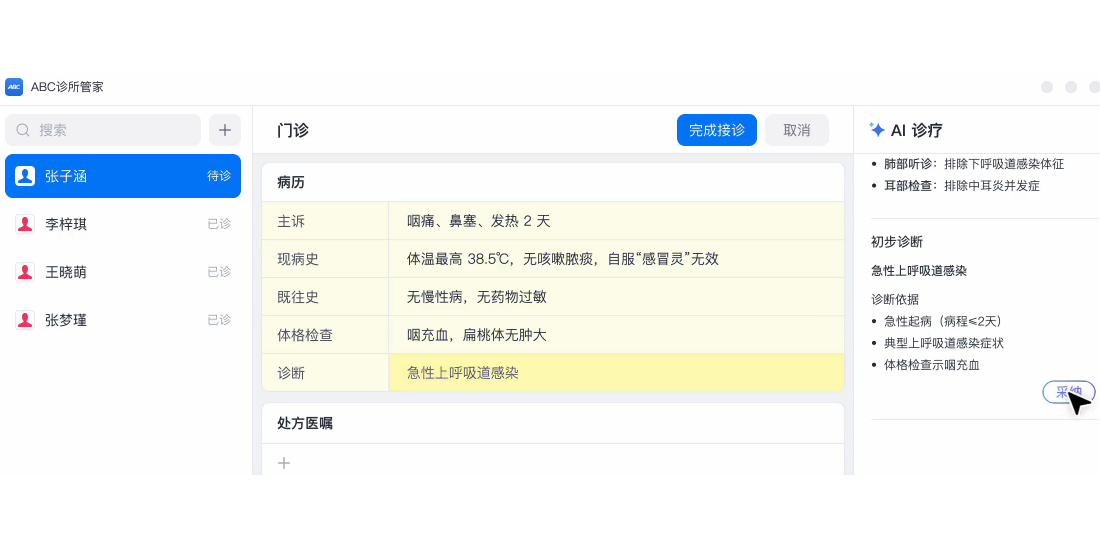Select the highlighted 诊断 field
The image size is (1100, 550).
point(615,373)
